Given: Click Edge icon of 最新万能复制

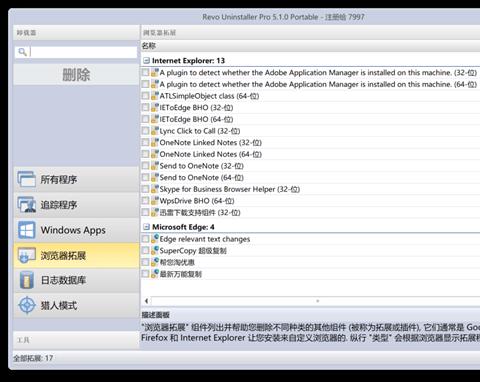Looking at the screenshot, I should click(x=155, y=274).
